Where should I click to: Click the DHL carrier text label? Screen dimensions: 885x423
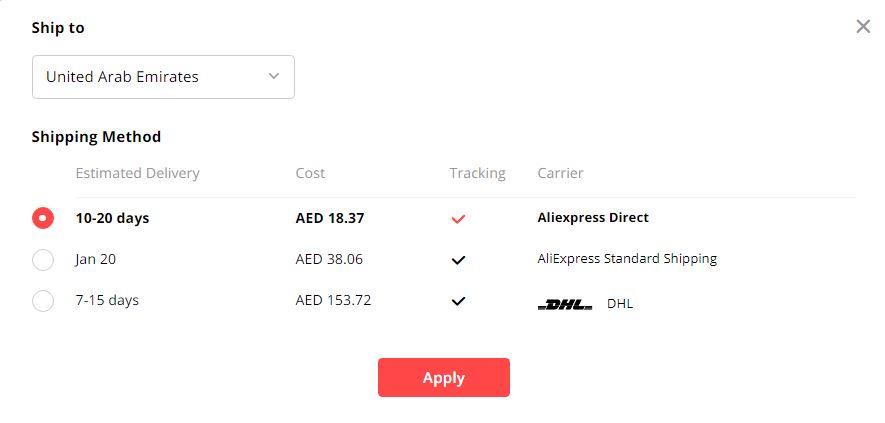point(620,304)
